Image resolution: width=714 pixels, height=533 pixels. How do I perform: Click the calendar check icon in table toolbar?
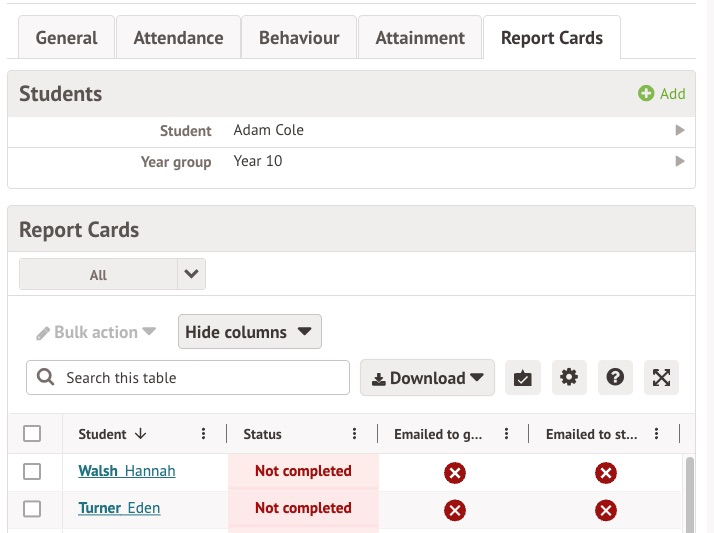click(522, 378)
